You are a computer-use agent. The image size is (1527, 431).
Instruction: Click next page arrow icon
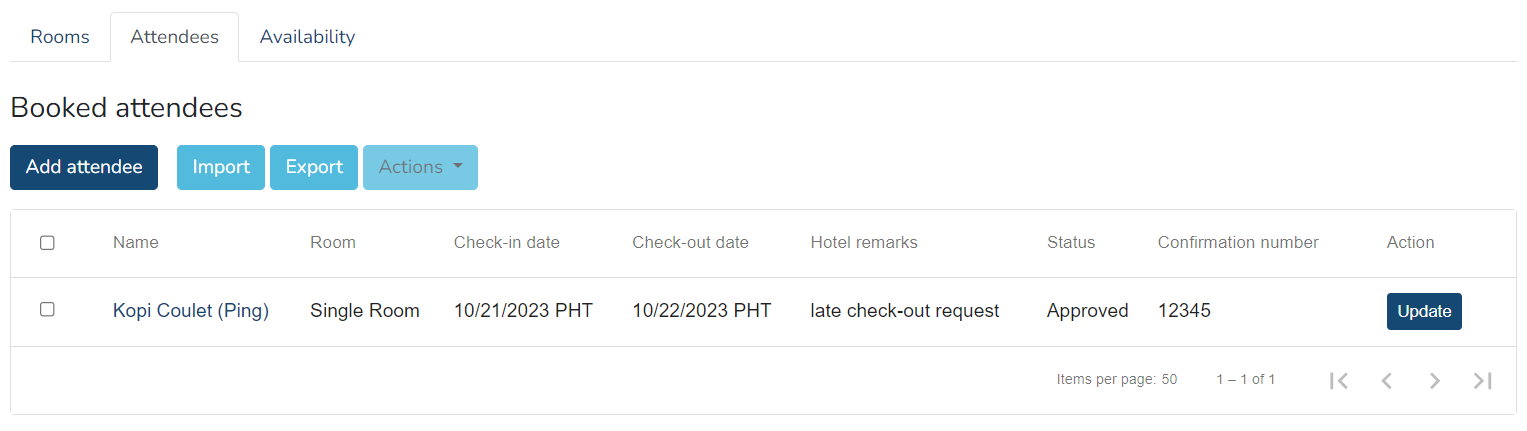1435,380
